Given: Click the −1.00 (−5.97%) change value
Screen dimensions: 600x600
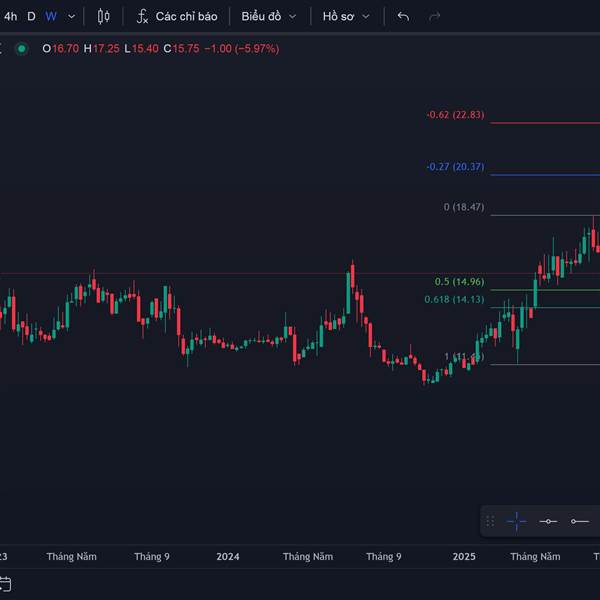Looking at the screenshot, I should 241,49.
